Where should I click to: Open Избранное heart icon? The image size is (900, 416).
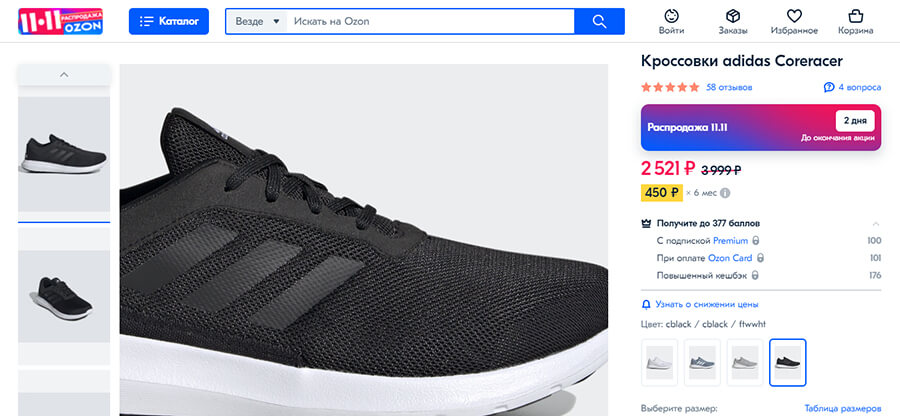click(x=794, y=16)
